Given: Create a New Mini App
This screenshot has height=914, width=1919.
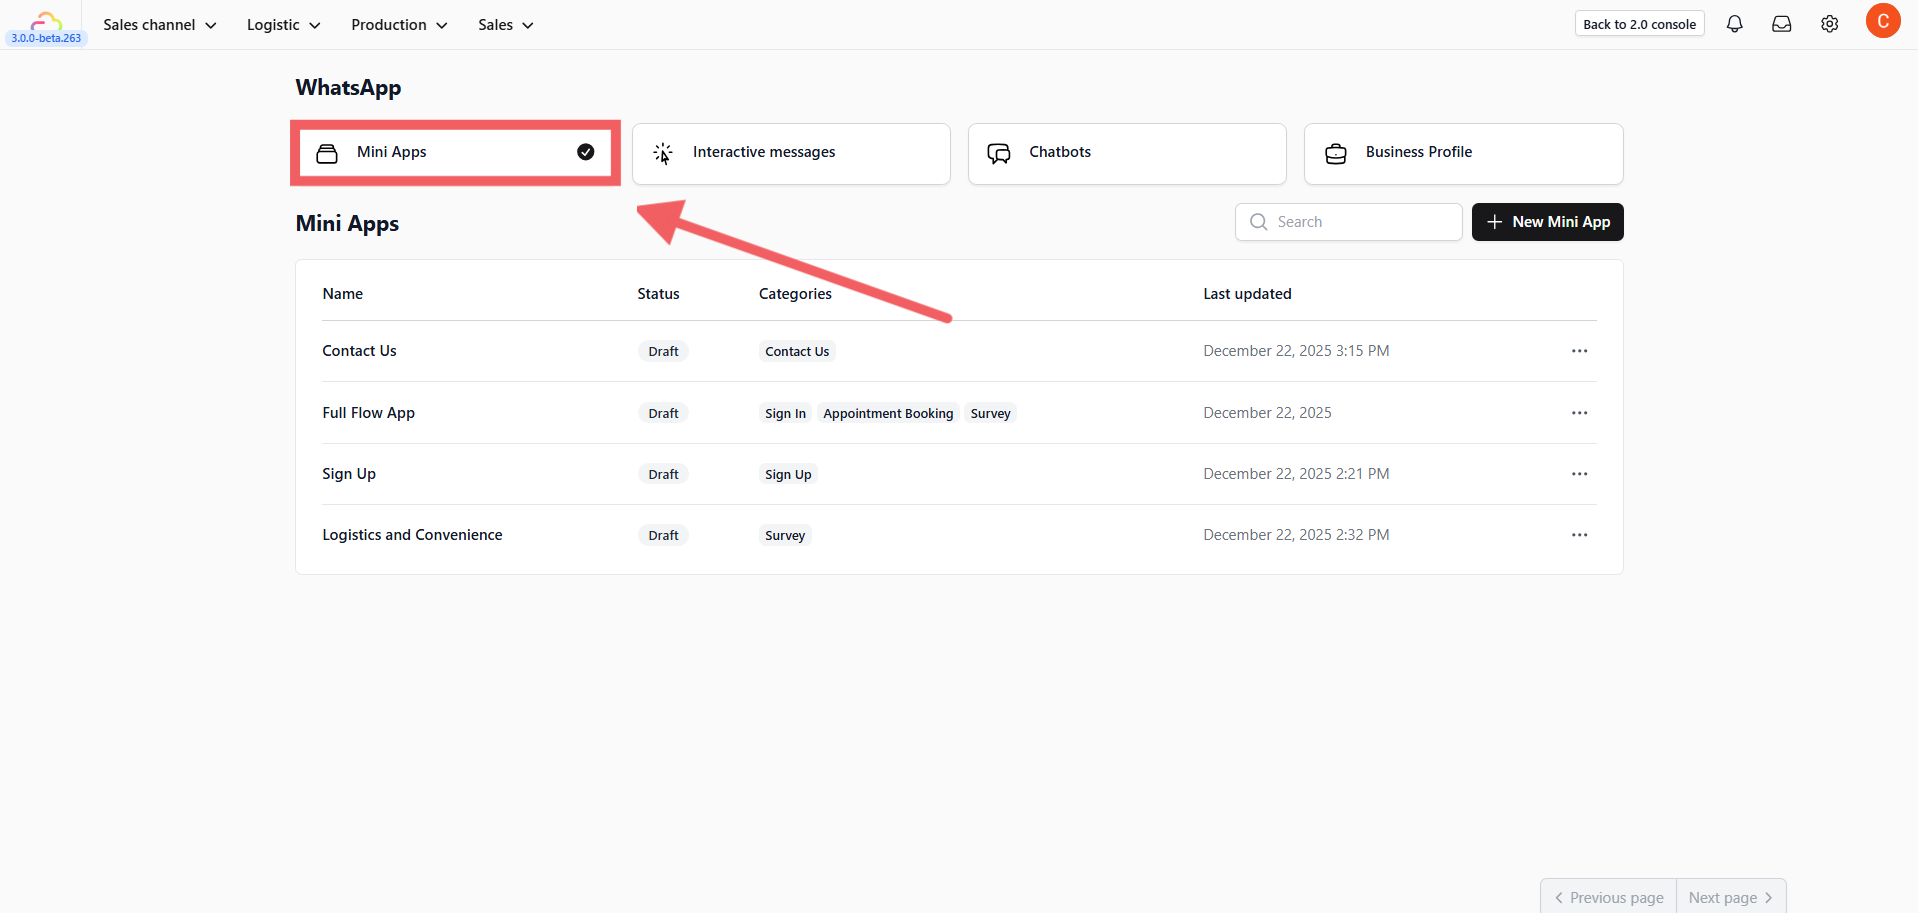Looking at the screenshot, I should tap(1547, 222).
